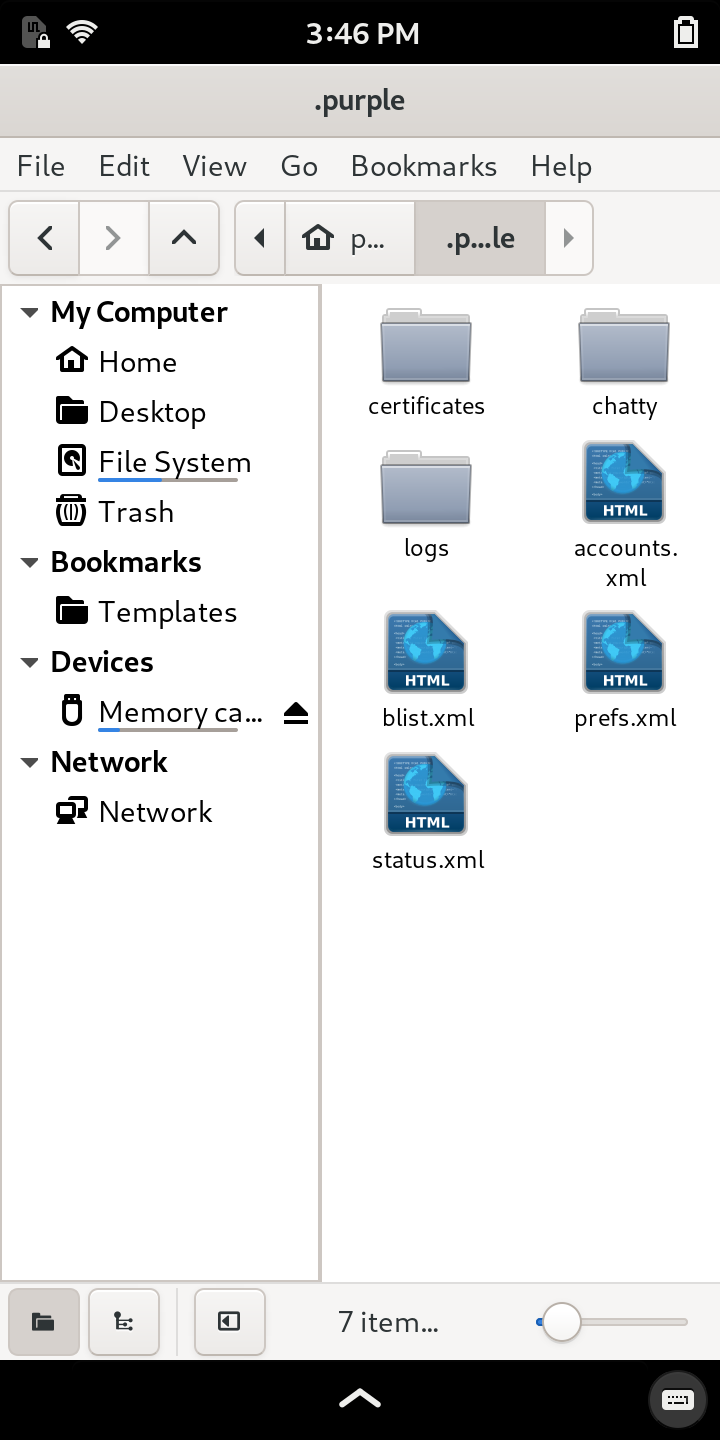Image resolution: width=720 pixels, height=1440 pixels.
Task: Open the View menu
Action: (214, 166)
